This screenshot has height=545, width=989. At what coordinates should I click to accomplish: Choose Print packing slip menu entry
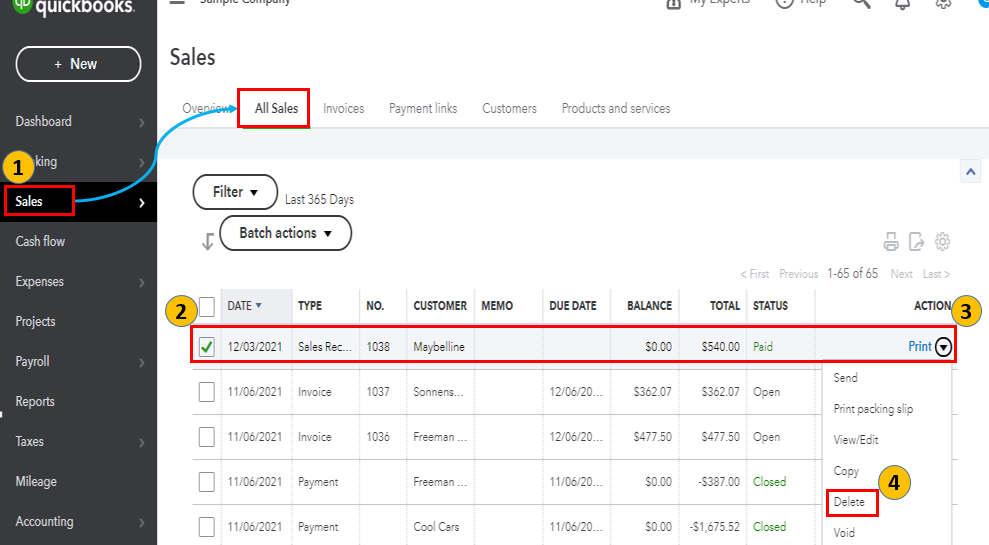(874, 409)
